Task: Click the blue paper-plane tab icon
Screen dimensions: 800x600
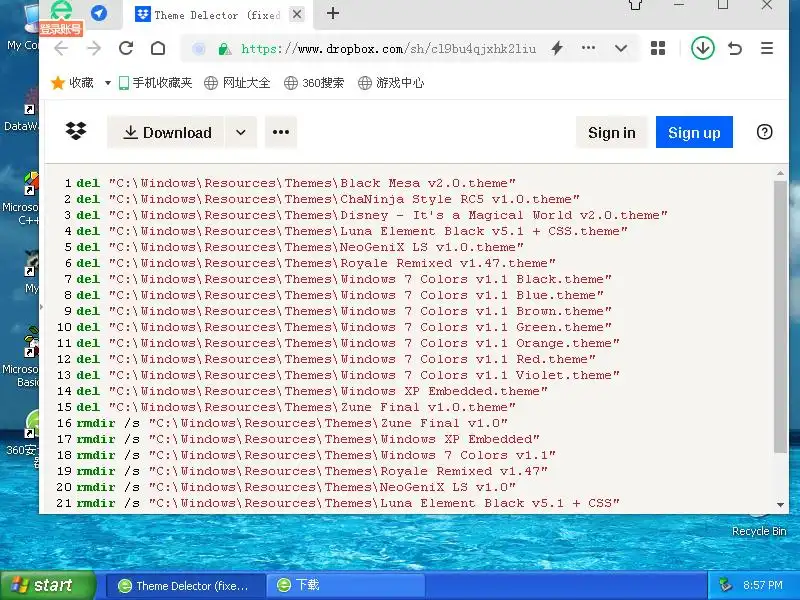Action: click(x=99, y=13)
